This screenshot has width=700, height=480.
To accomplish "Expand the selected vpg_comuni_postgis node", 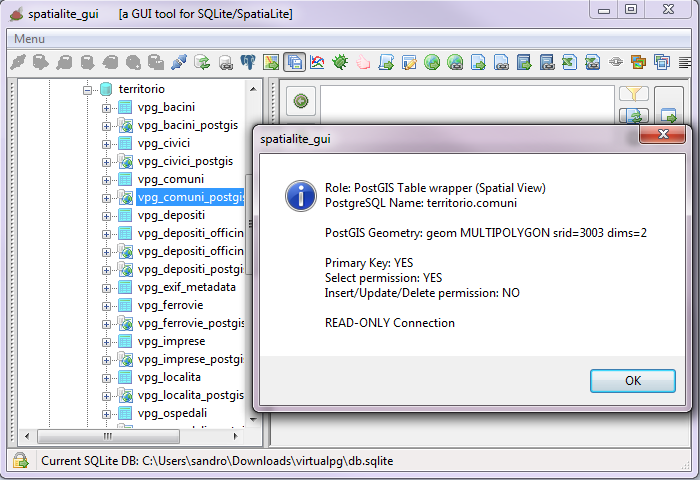I will point(106,198).
